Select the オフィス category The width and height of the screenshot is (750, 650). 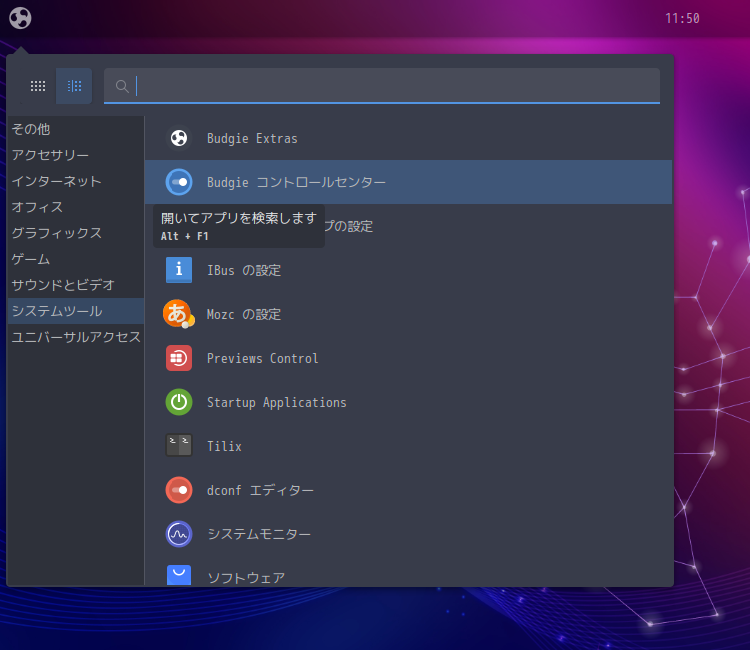[x=76, y=207]
